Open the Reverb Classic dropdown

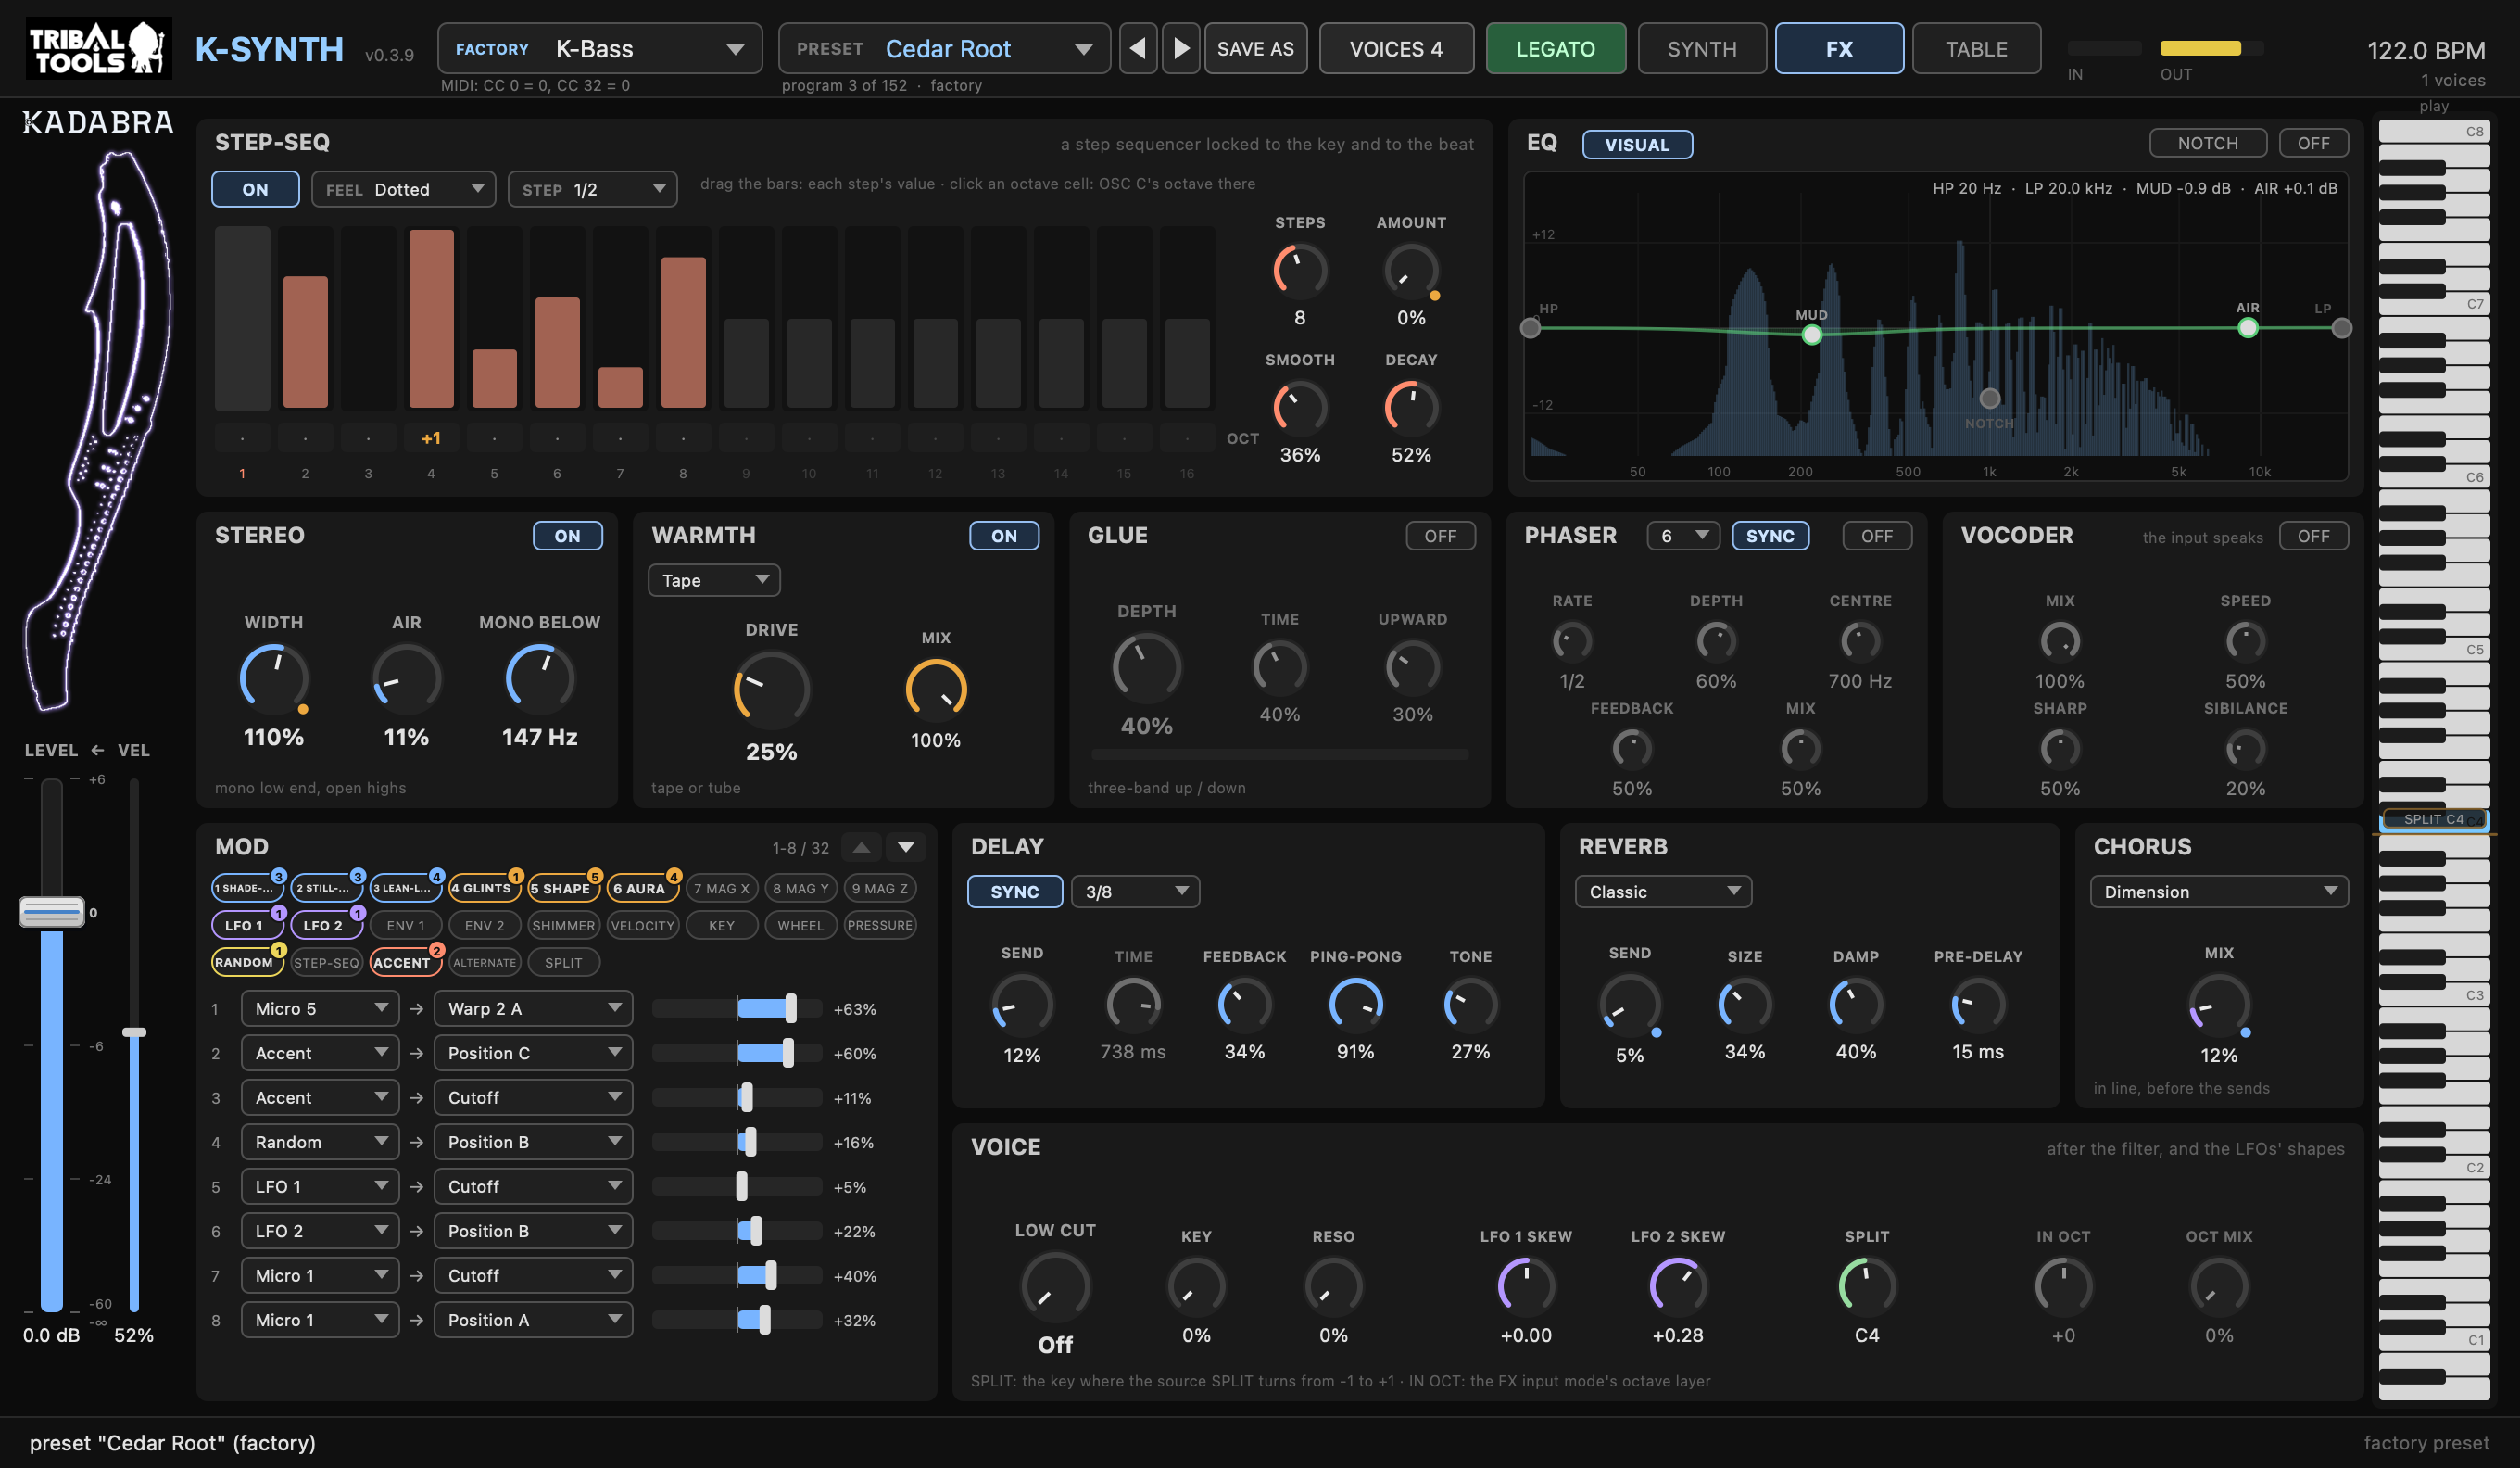(1662, 892)
